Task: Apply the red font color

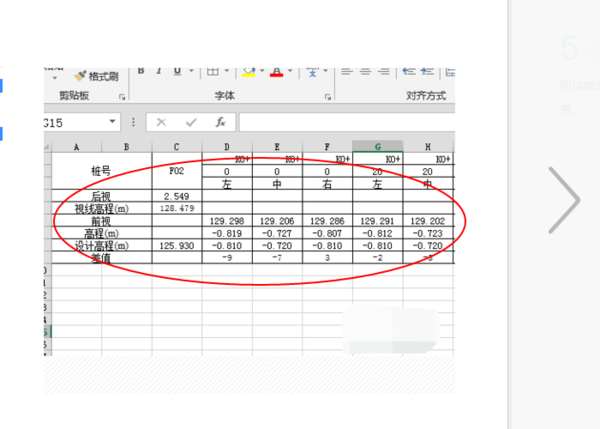Action: (277, 72)
